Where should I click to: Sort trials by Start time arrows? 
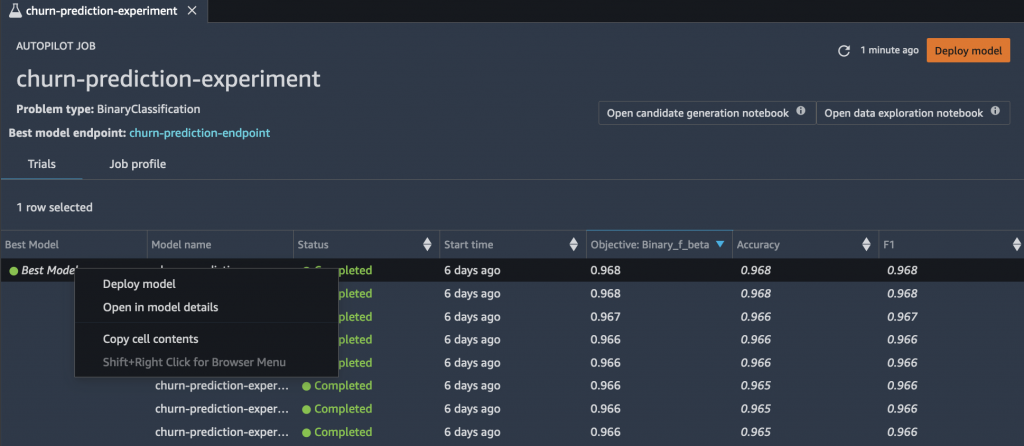[x=573, y=245]
